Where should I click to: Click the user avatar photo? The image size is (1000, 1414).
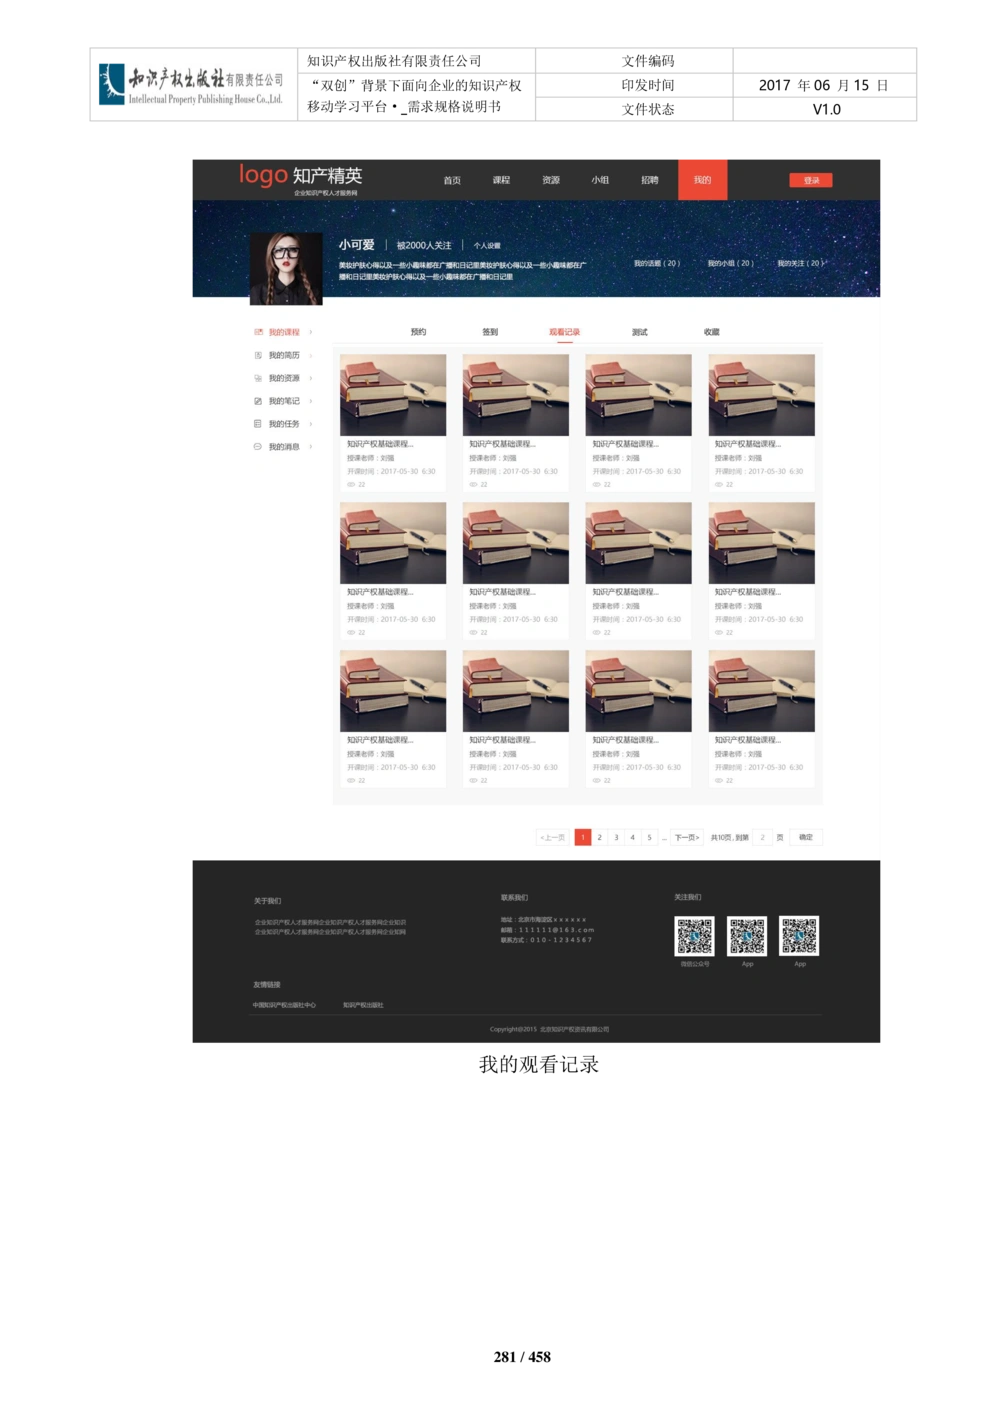pos(286,268)
